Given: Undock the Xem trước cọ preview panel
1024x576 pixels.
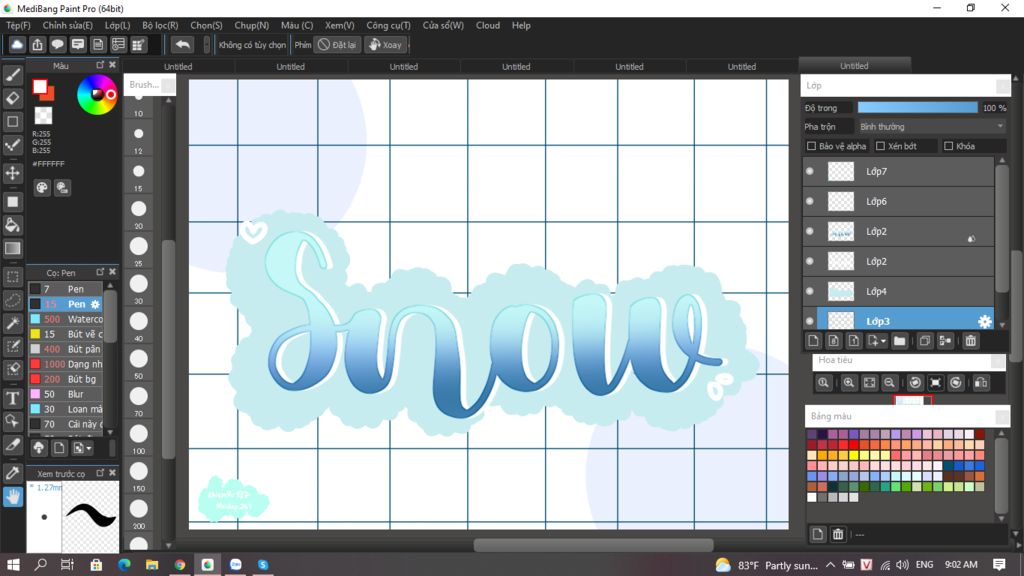Looking at the screenshot, I should [100, 473].
